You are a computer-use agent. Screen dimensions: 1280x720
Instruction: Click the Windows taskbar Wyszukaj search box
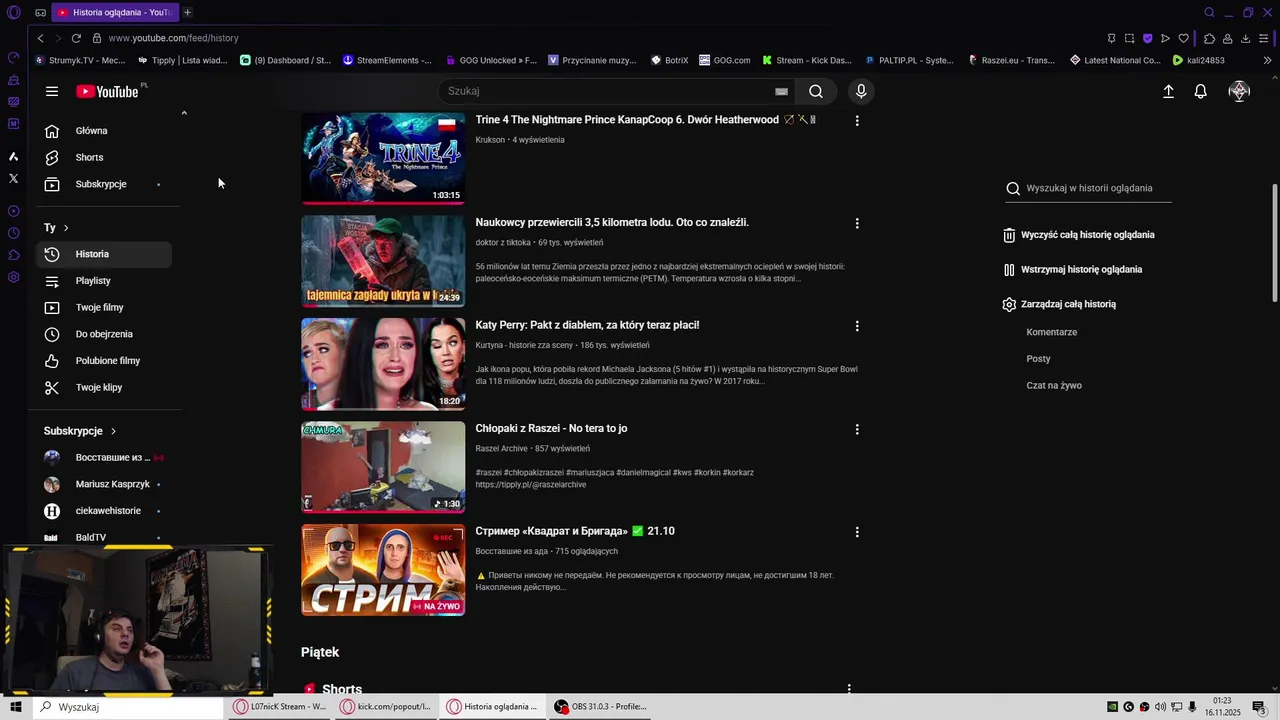coord(128,707)
